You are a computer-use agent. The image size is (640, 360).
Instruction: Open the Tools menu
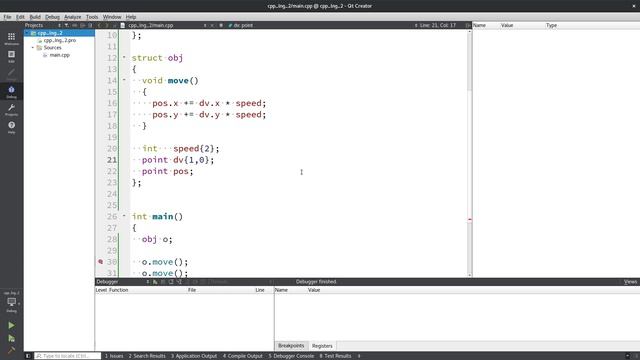click(x=92, y=17)
